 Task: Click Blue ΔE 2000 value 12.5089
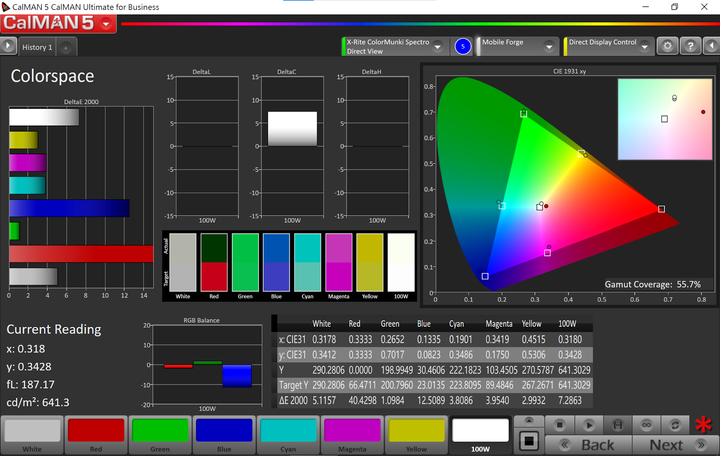(431, 400)
